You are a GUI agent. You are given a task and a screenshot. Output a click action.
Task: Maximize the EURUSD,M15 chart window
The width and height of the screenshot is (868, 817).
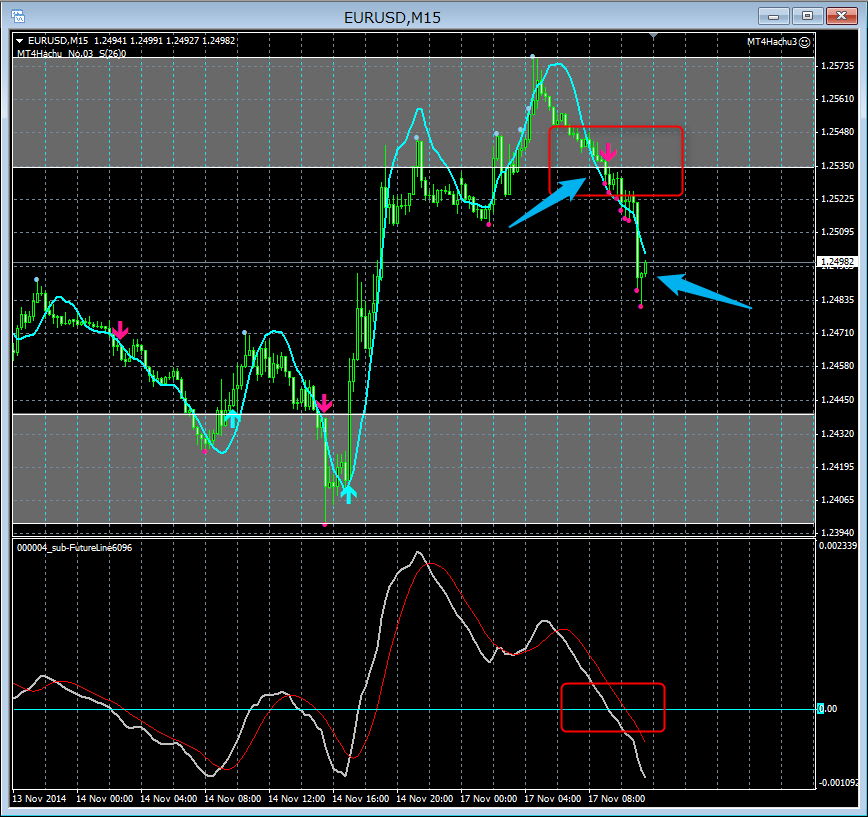808,16
